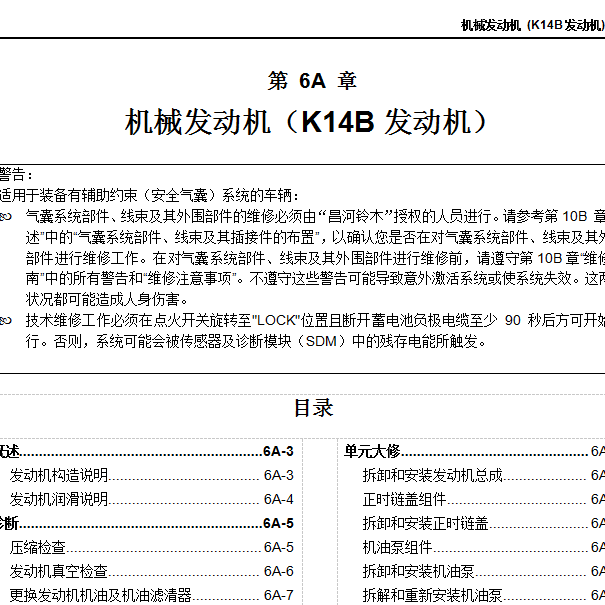
Task: Click the large title 机械发动机（K14B 发动机）
Action: click(307, 122)
